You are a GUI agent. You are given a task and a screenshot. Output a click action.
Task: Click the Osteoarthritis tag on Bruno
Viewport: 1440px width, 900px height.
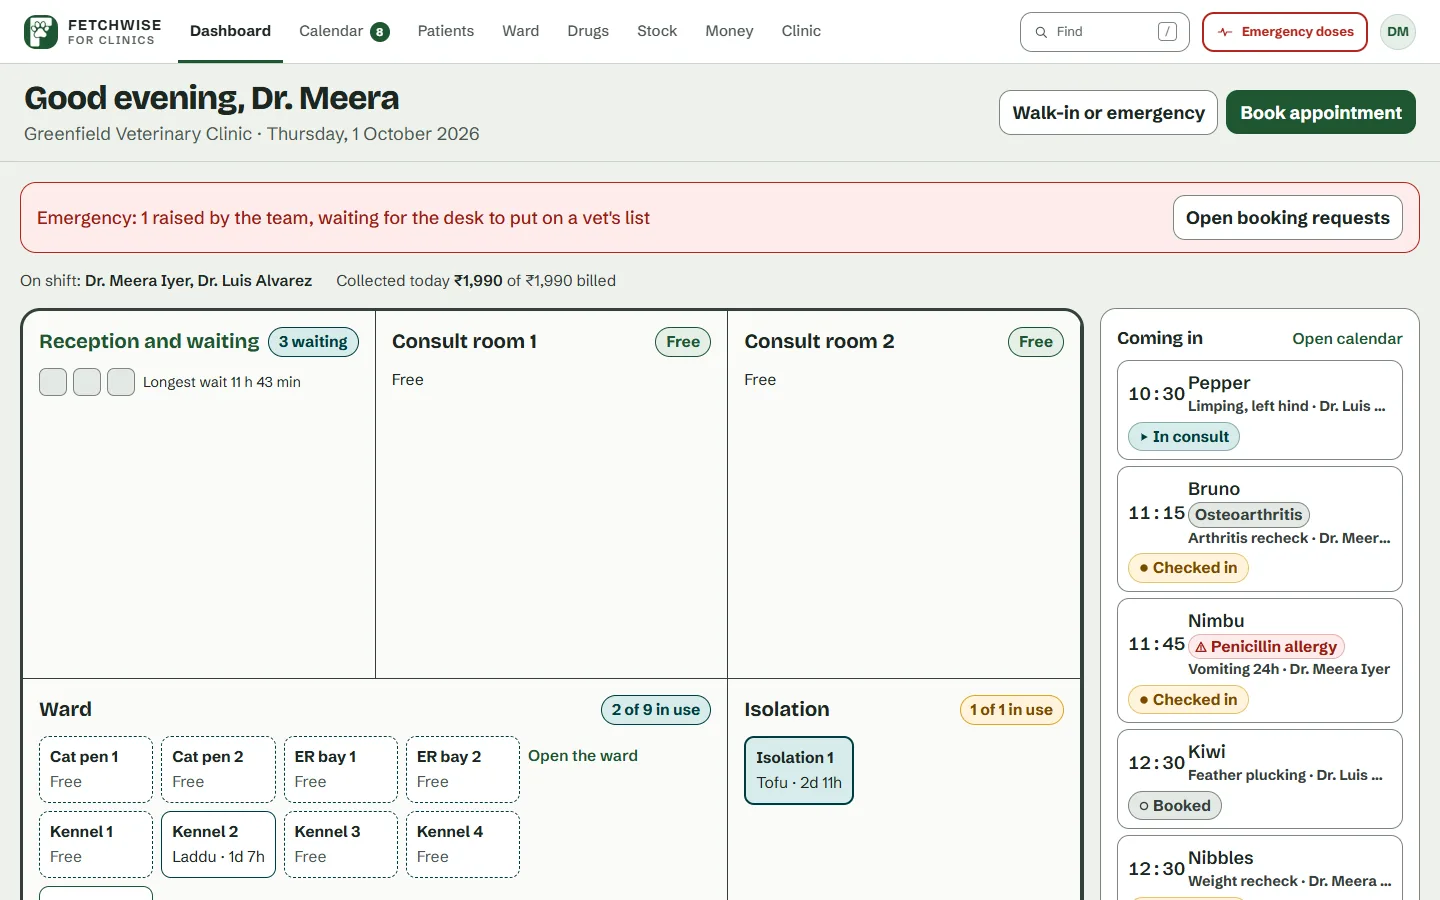pos(1249,515)
